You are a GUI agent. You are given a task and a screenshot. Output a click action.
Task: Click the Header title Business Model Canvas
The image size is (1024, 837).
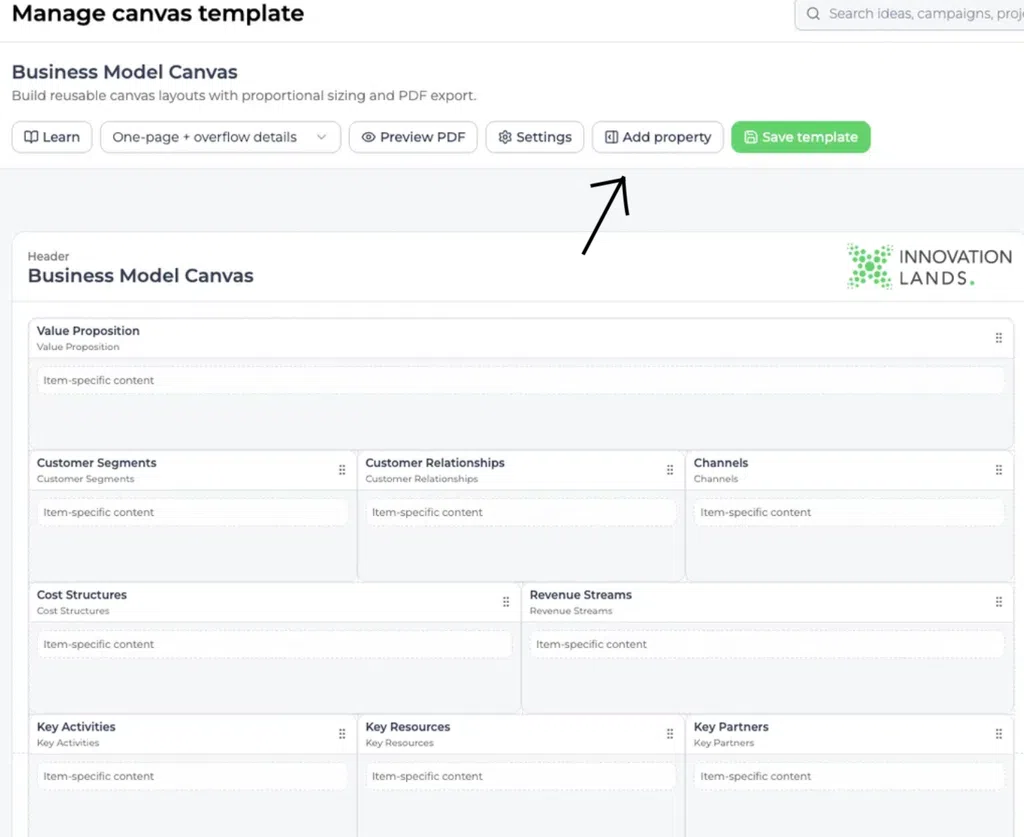click(x=140, y=276)
